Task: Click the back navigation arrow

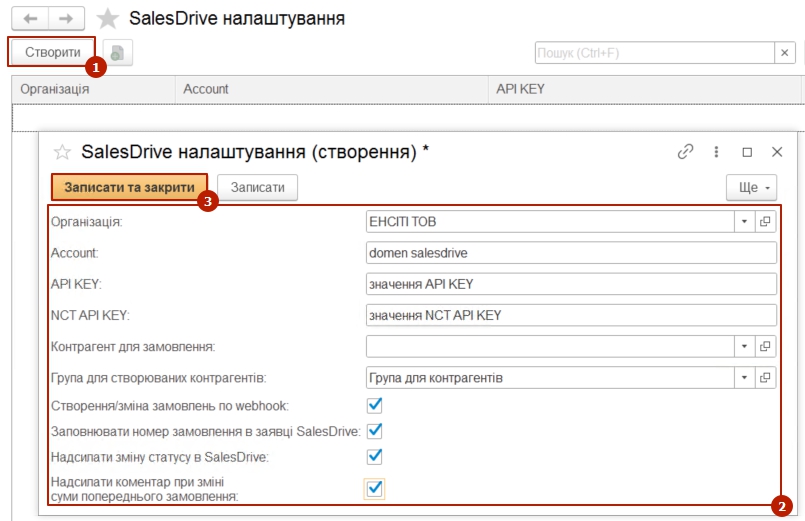Action: (29, 19)
